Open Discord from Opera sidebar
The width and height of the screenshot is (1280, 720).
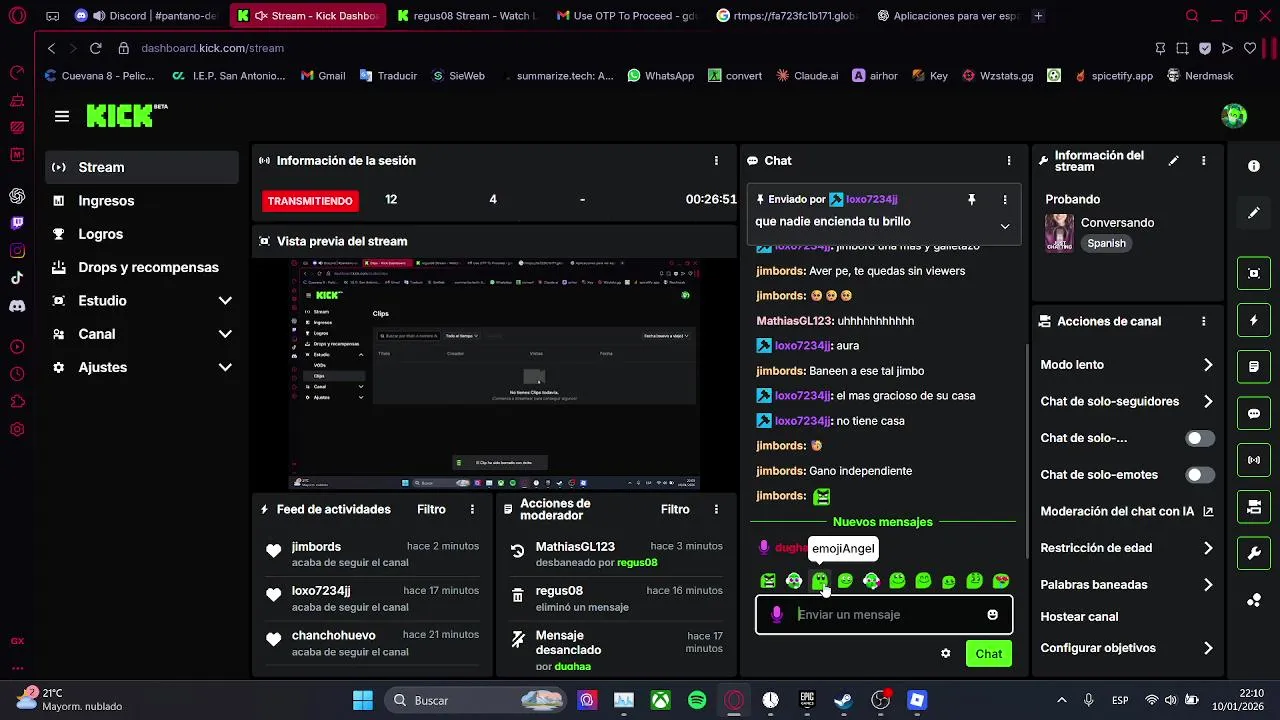[17, 306]
